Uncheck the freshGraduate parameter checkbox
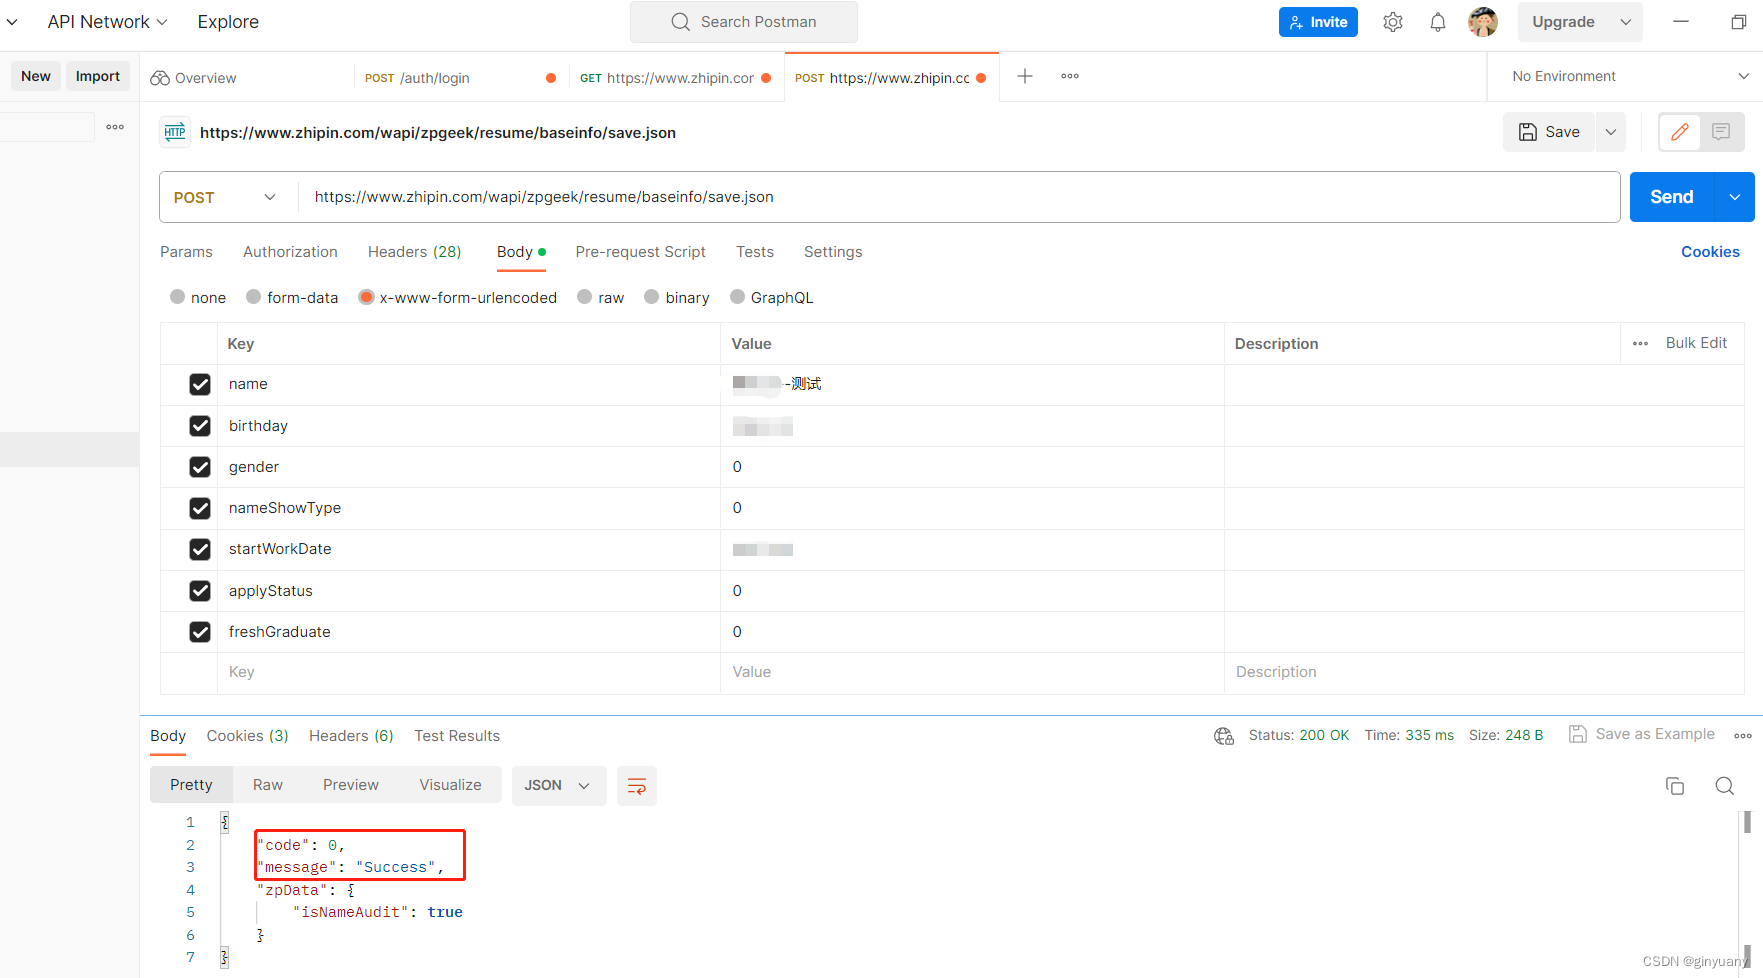This screenshot has height=978, width=1763. tap(200, 632)
